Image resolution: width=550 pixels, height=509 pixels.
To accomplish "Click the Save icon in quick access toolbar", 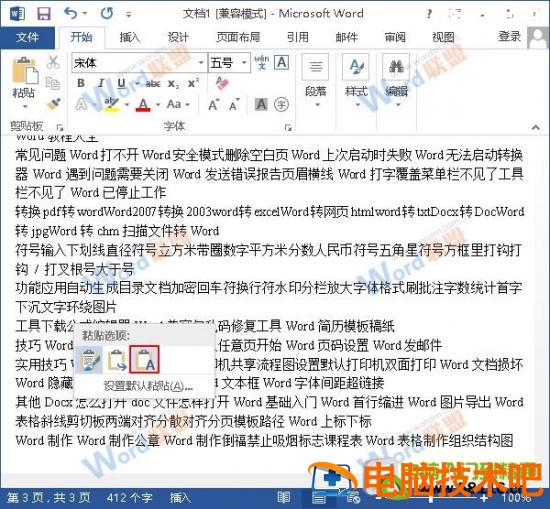I will pyautogui.click(x=44, y=14).
